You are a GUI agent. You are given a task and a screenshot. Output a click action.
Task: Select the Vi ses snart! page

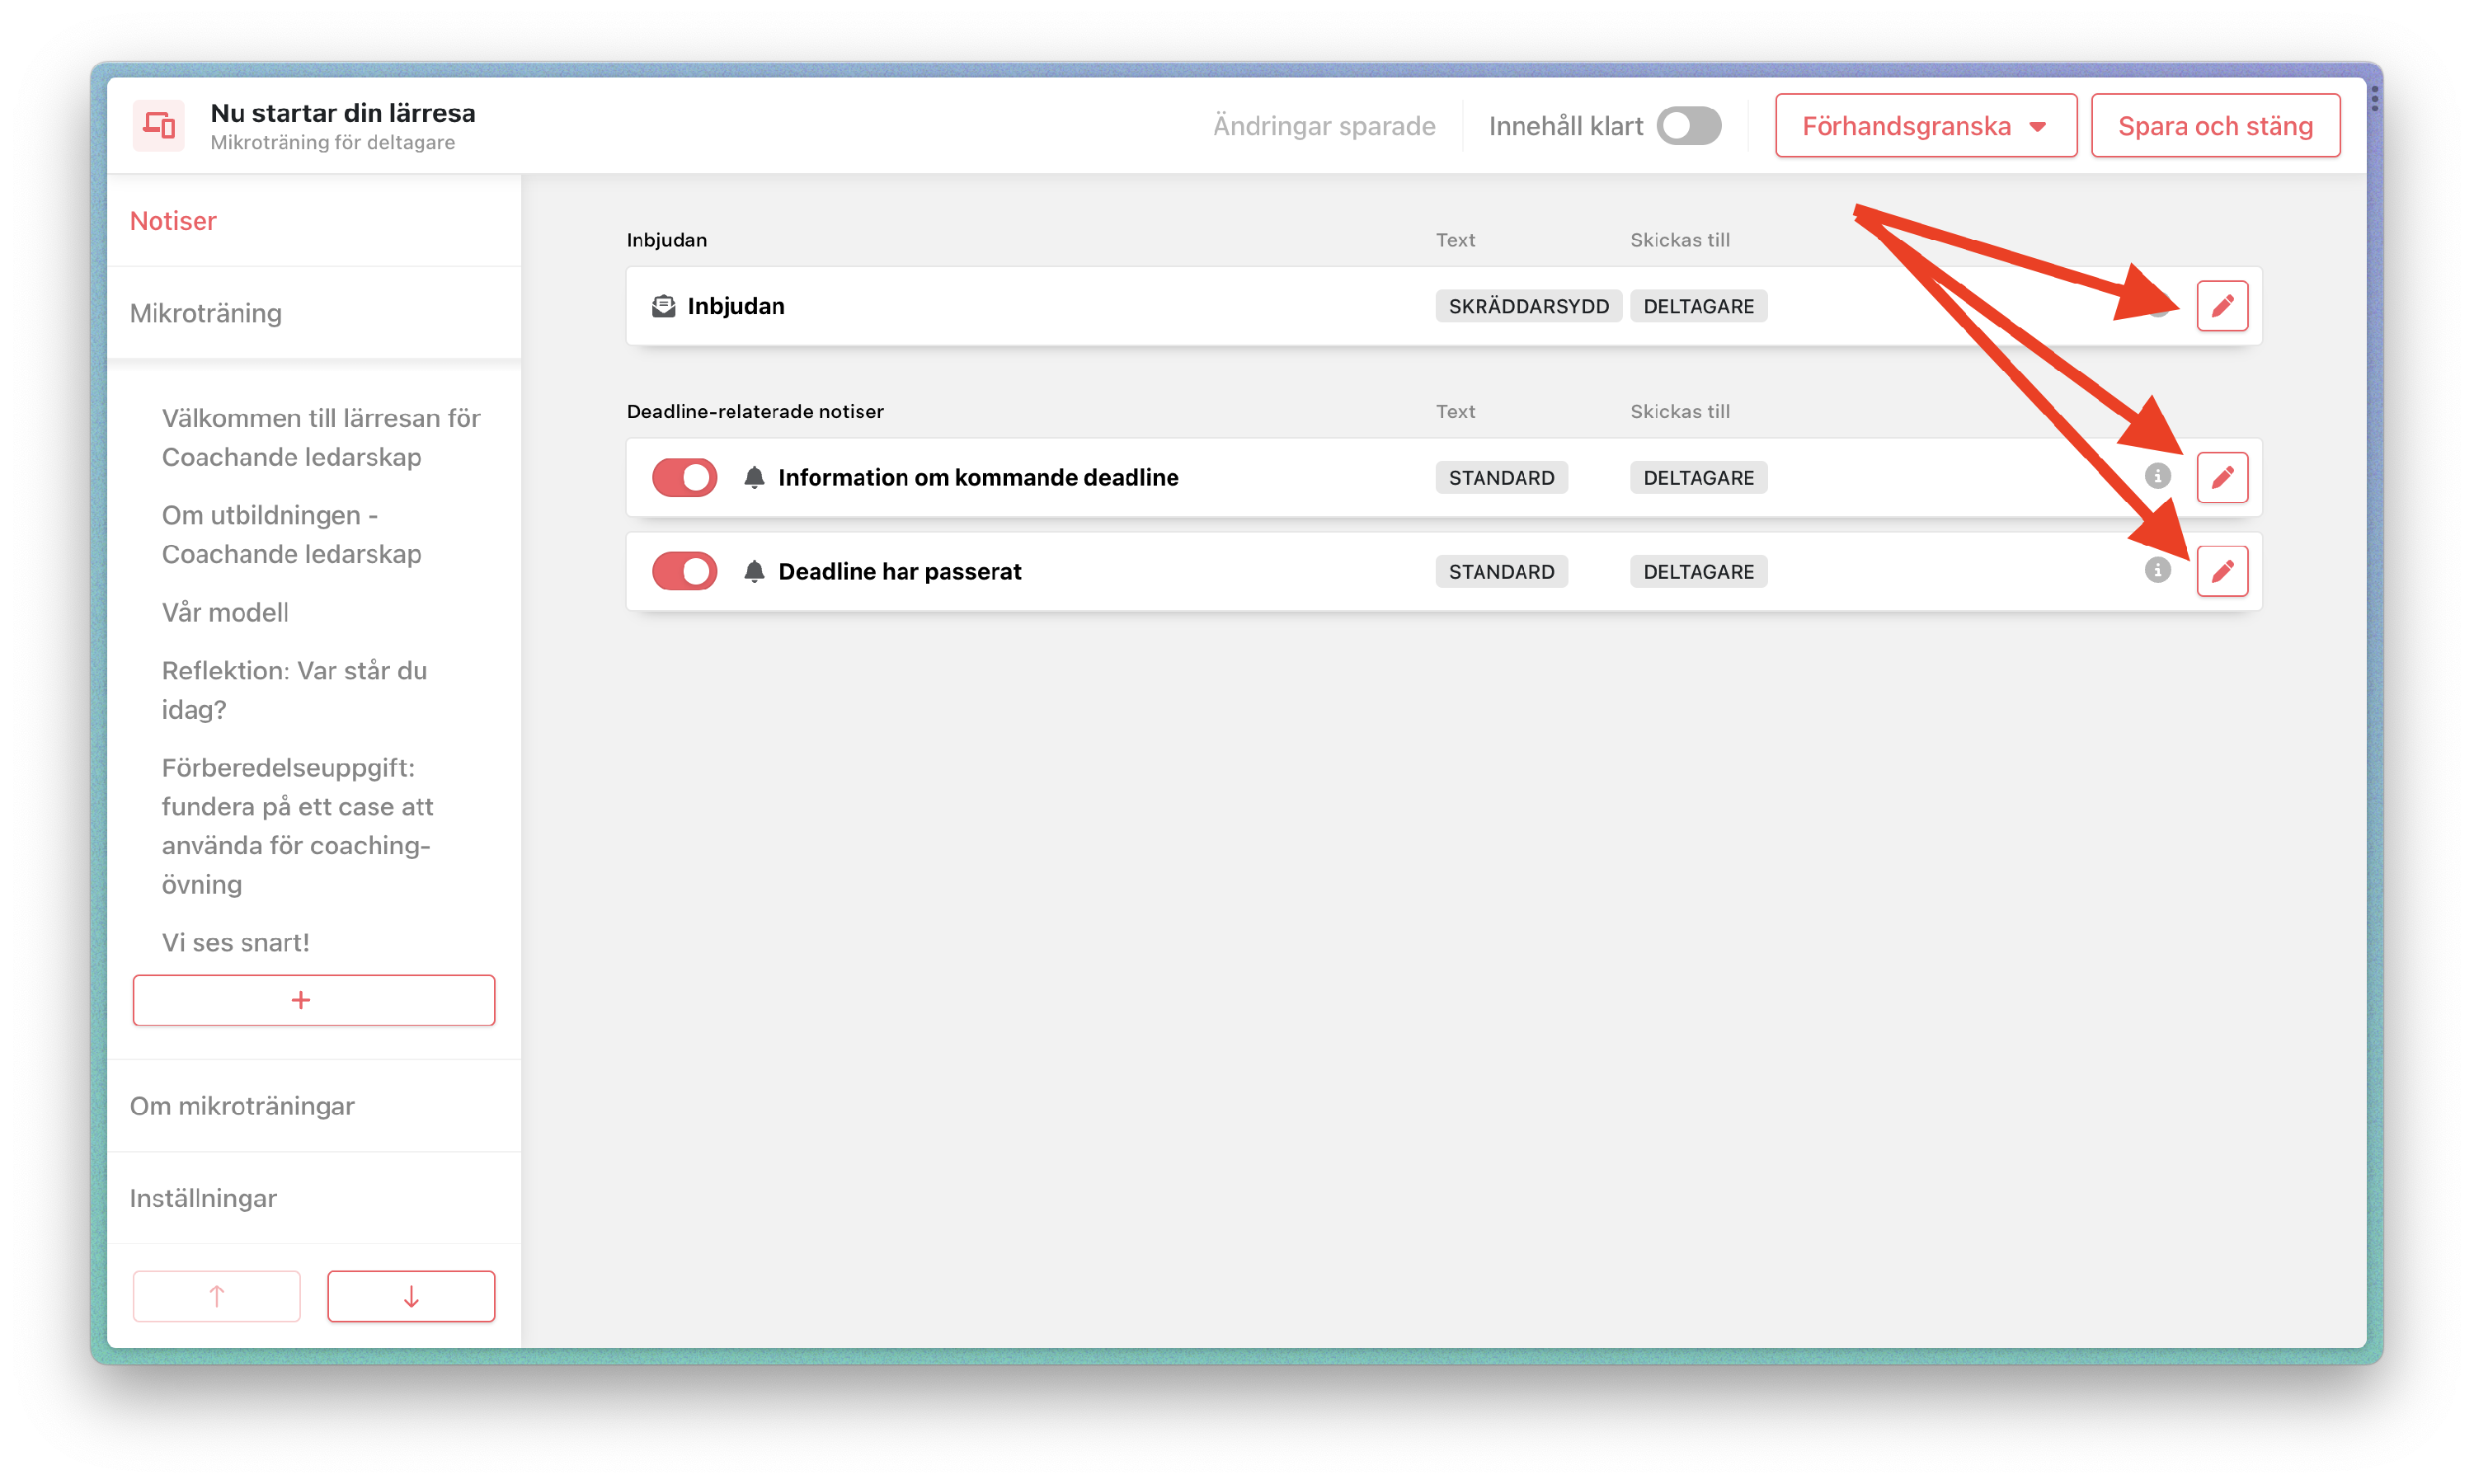tap(236, 942)
